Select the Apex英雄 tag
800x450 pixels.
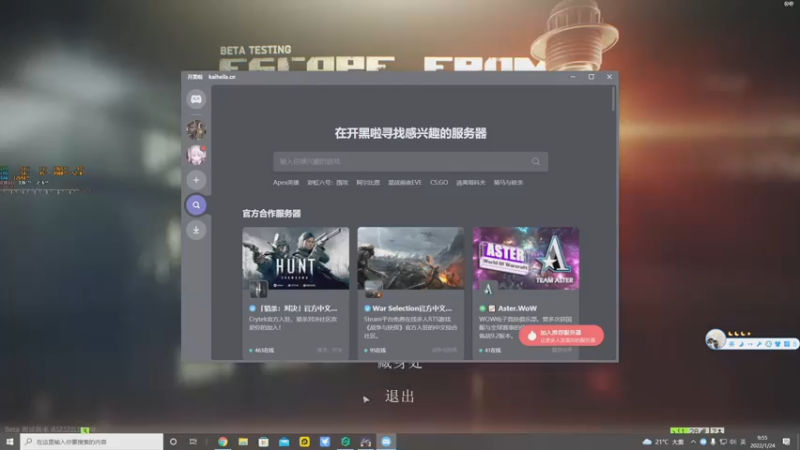click(x=286, y=183)
